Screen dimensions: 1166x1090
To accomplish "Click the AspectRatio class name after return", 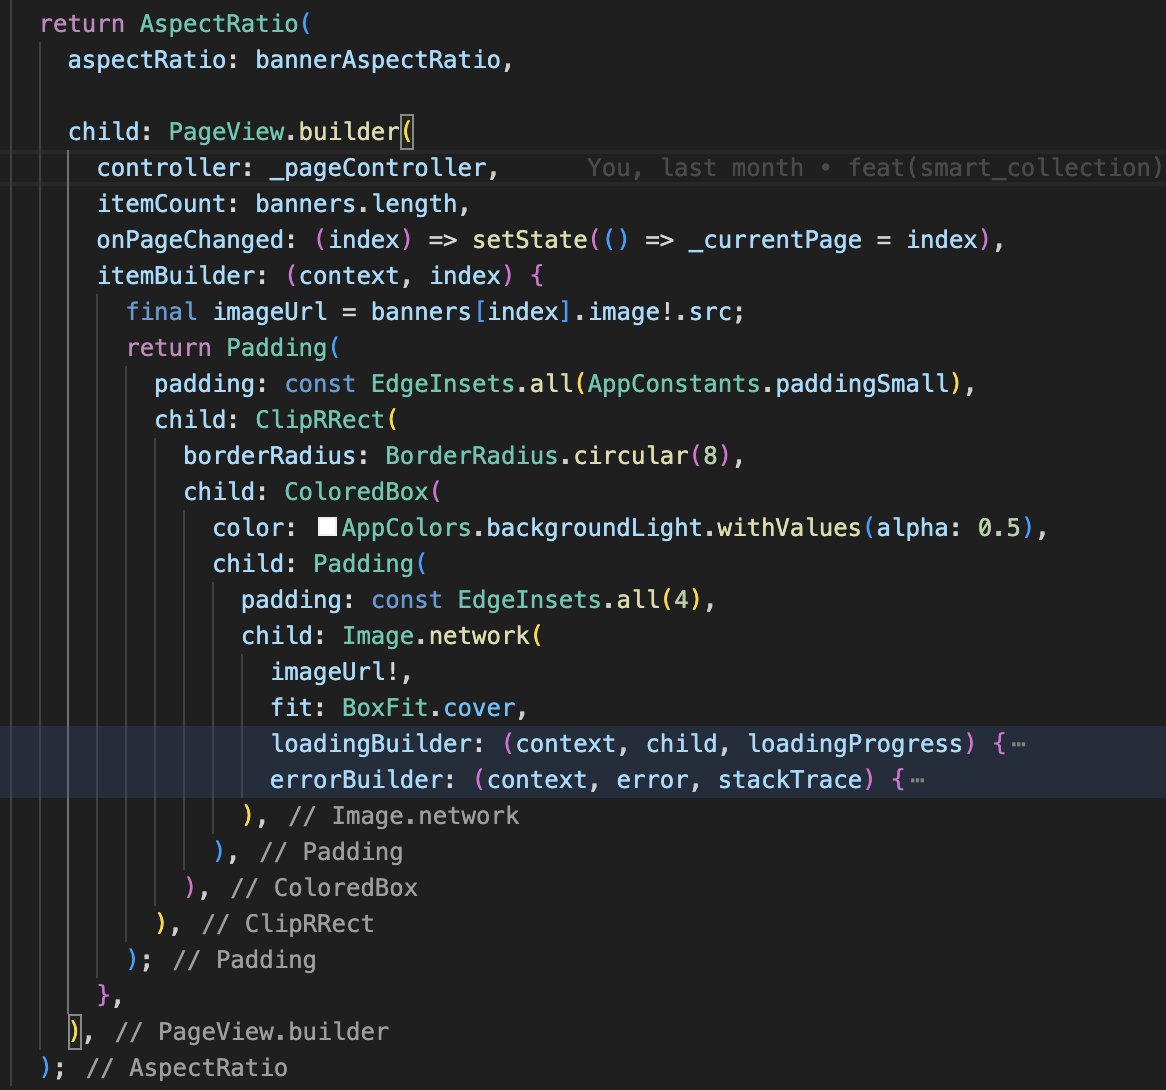I will [x=219, y=24].
